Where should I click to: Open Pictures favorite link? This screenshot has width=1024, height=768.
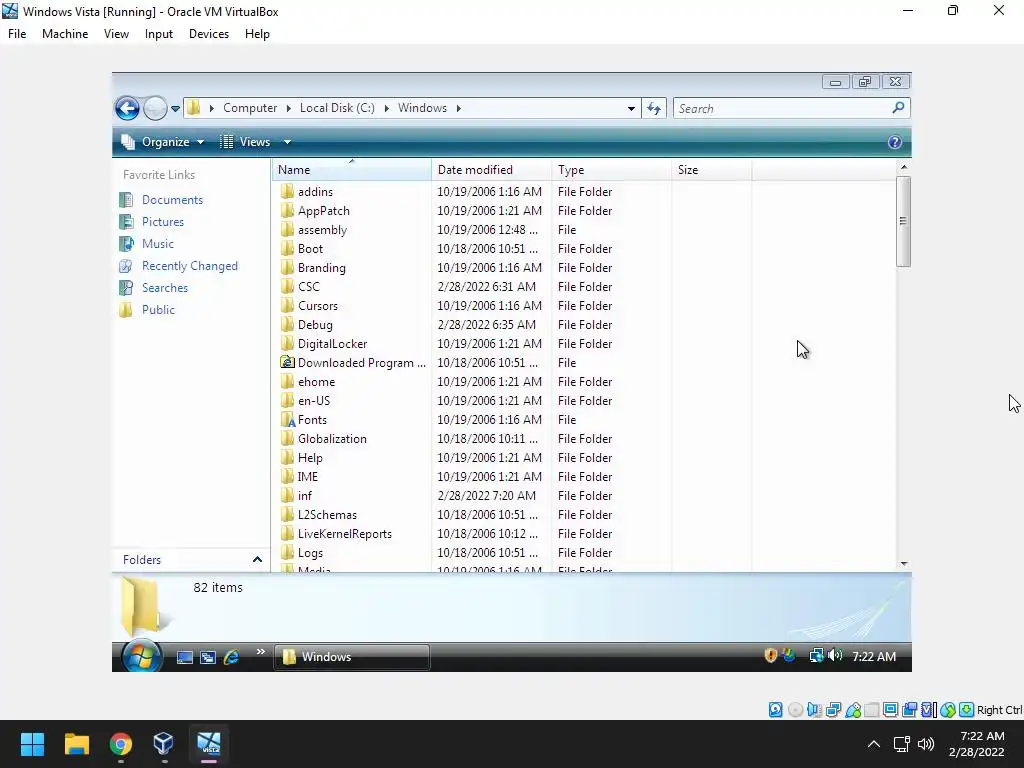(163, 222)
